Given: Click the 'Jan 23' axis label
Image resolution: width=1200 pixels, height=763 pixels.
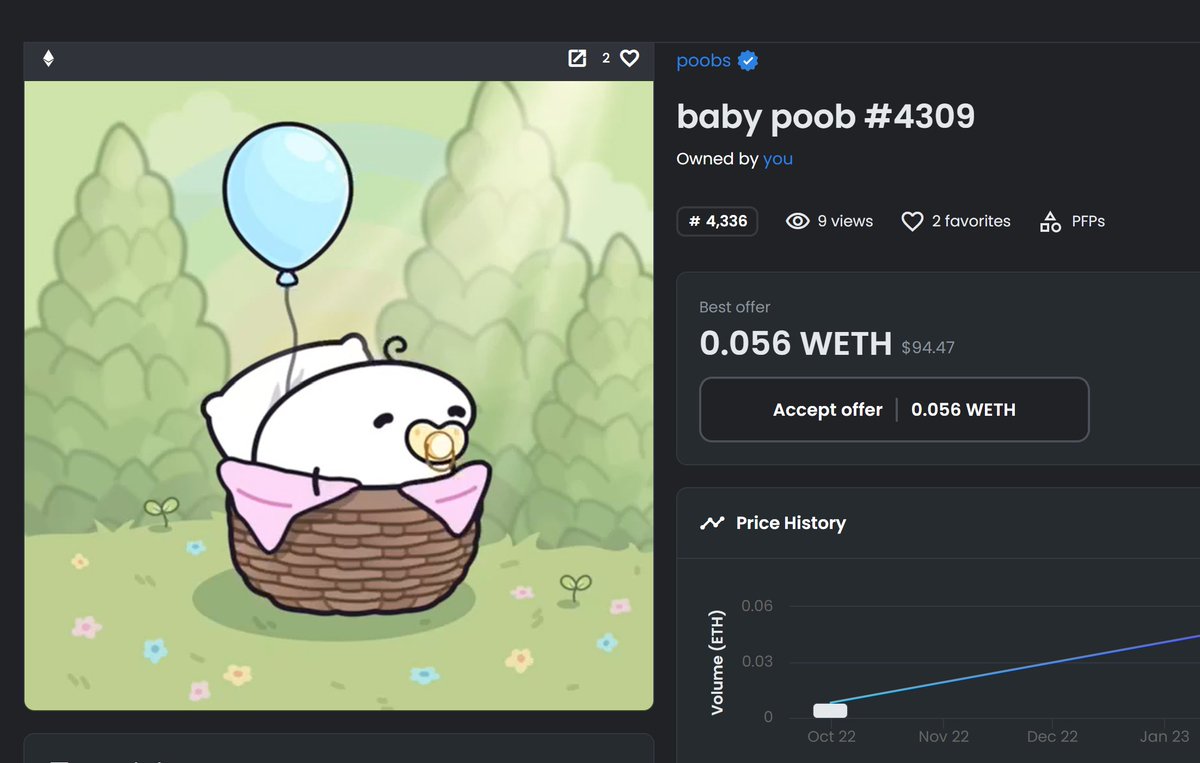Looking at the screenshot, I should pos(1166,736).
